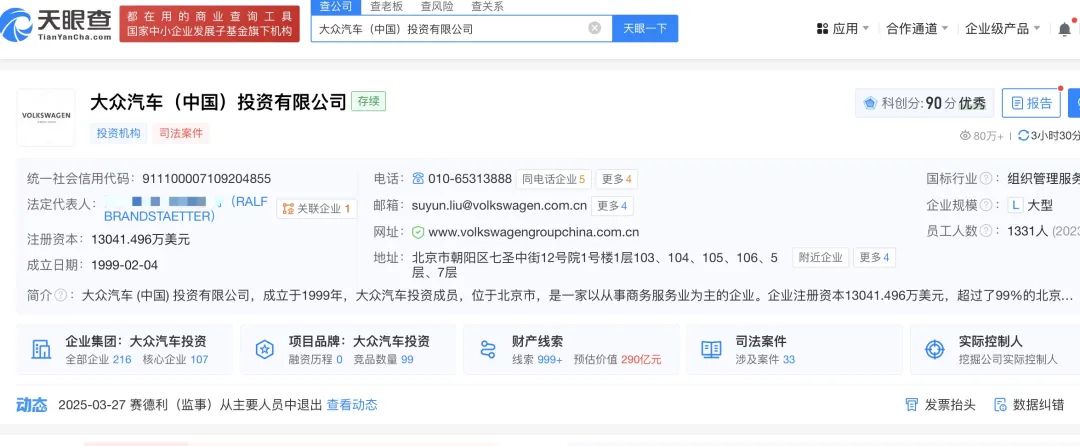Click the 简介 help question icon
1080x446 pixels.
[x=61, y=295]
